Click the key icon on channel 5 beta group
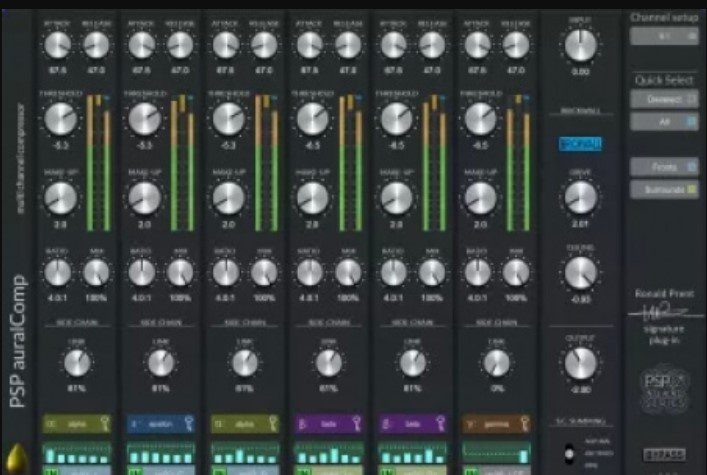Screen dimensions: 707x475 (441, 424)
